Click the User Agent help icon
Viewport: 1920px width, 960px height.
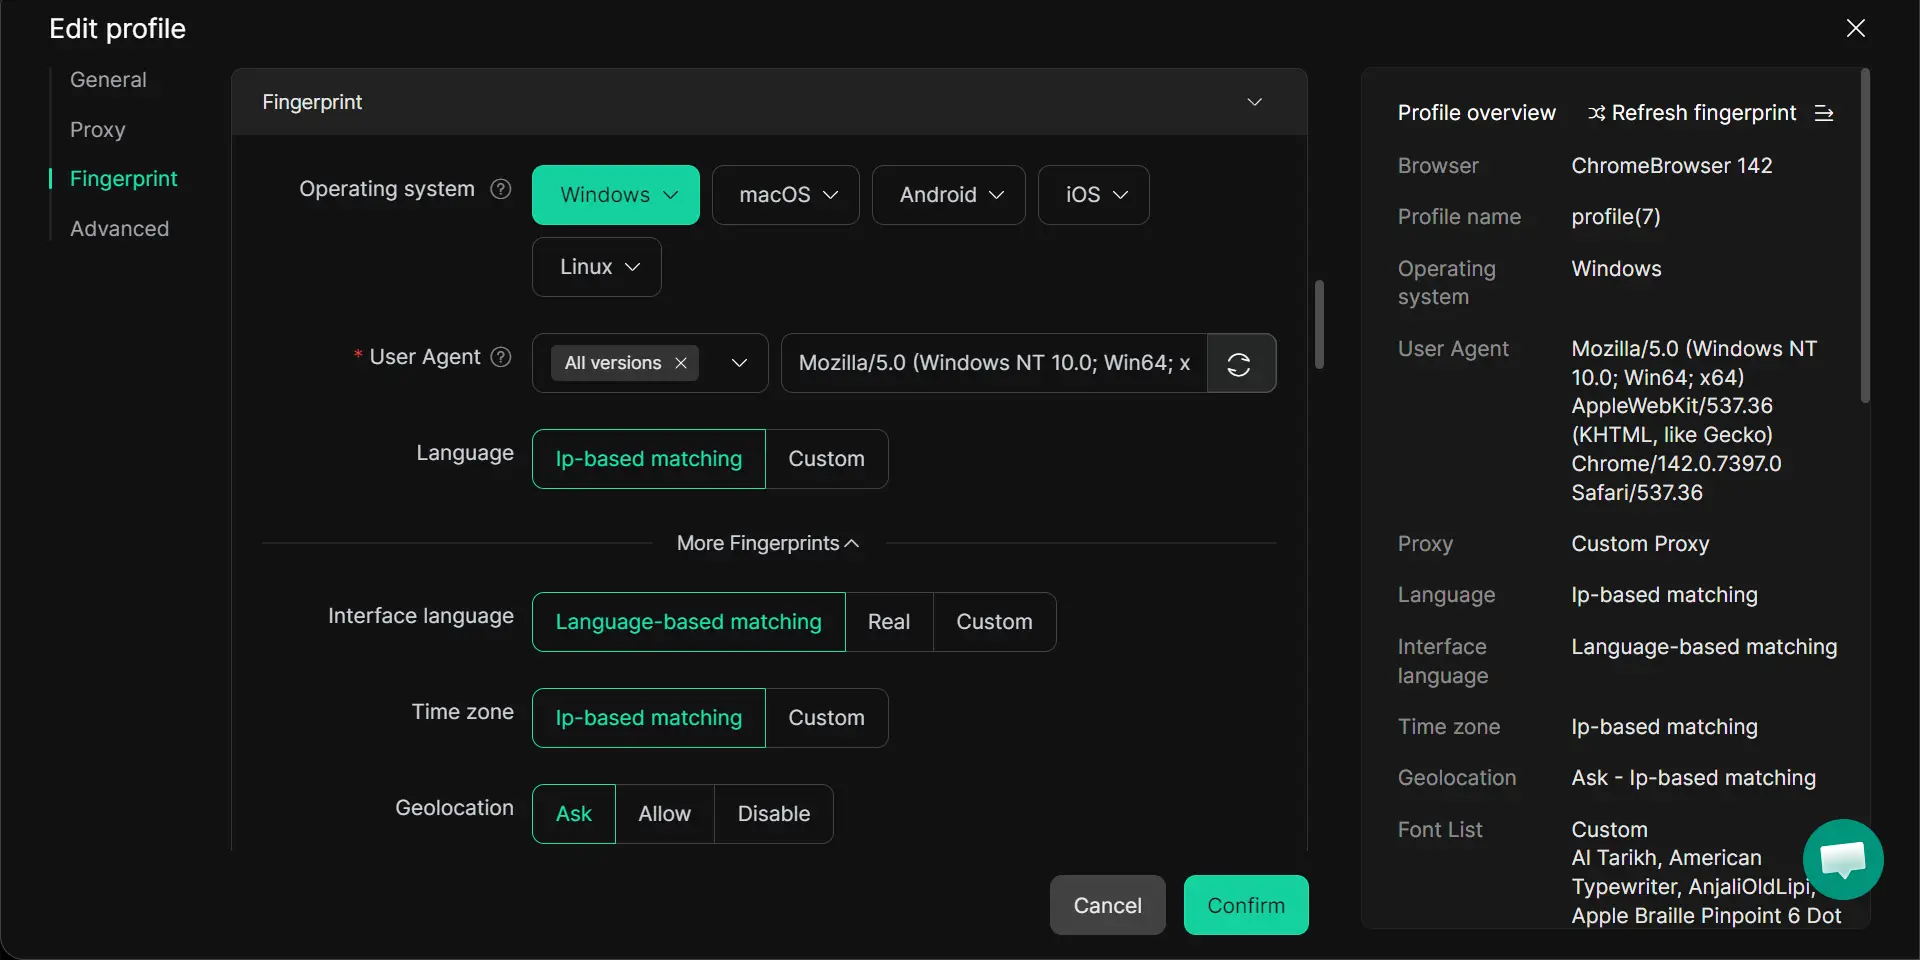click(x=501, y=357)
